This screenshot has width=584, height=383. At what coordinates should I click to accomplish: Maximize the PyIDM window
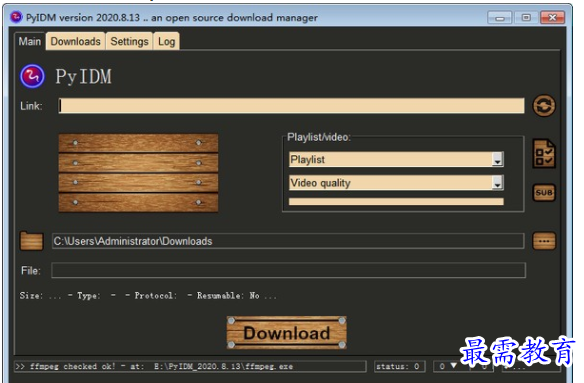tap(526, 18)
